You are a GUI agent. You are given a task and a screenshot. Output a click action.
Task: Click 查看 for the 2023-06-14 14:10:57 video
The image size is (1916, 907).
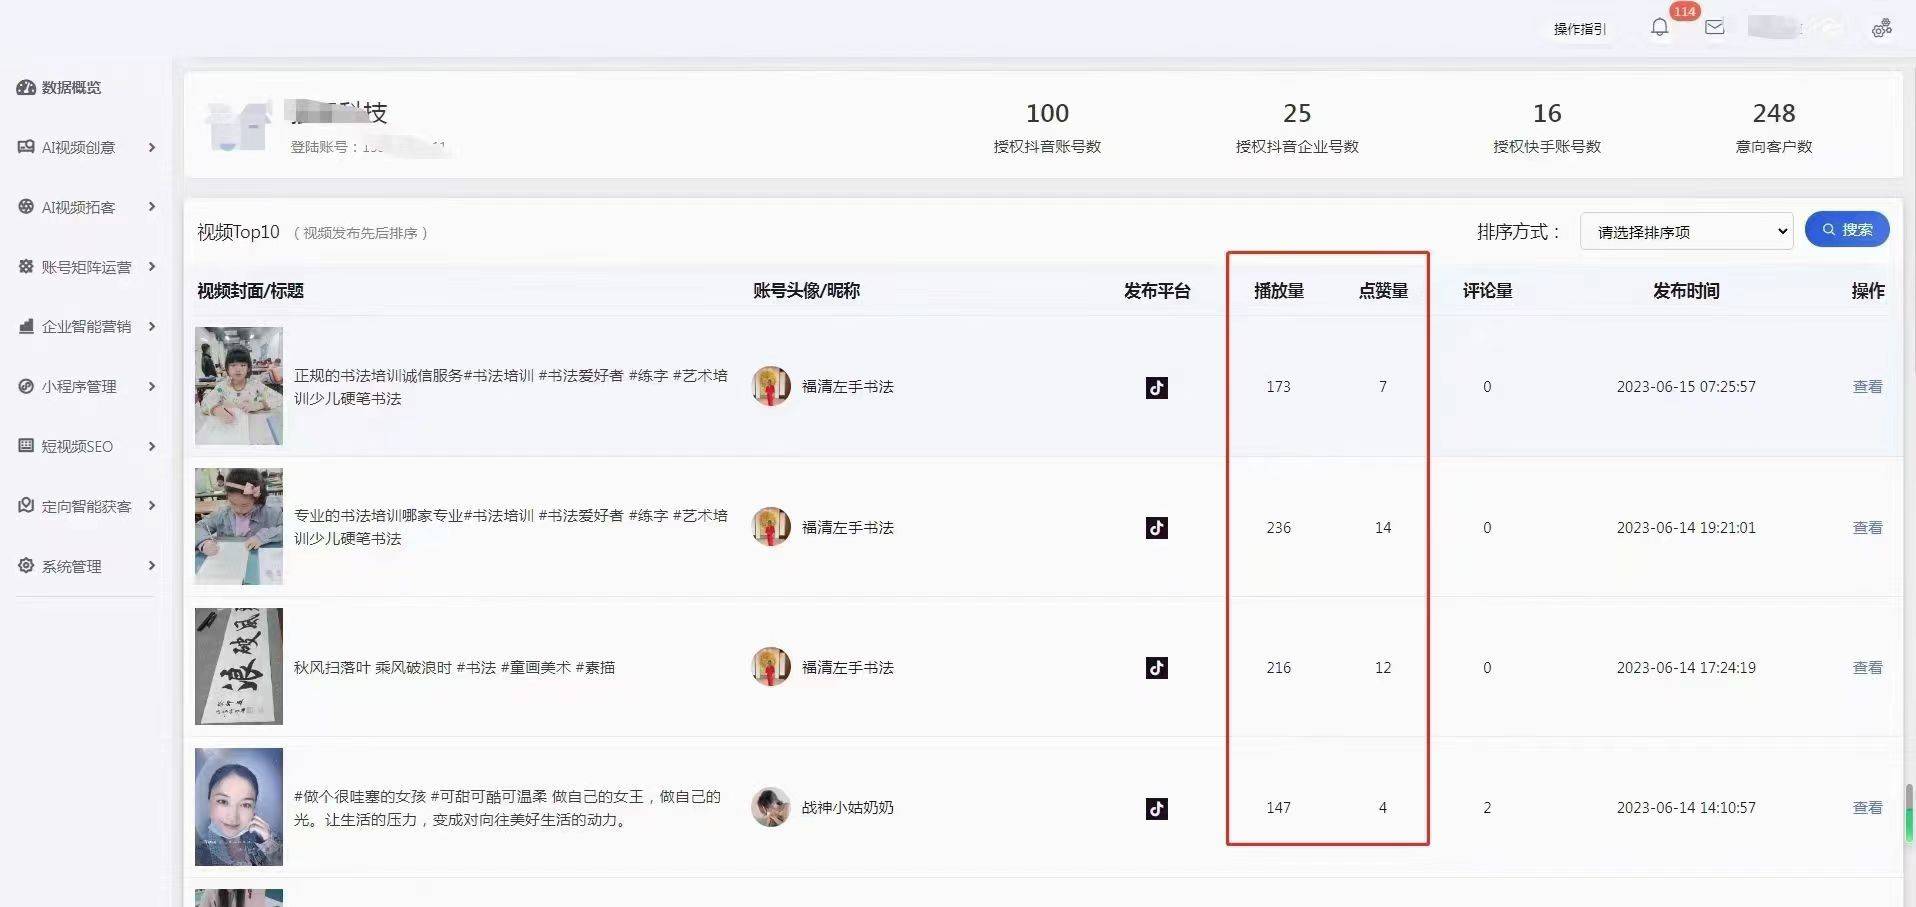pos(1867,807)
